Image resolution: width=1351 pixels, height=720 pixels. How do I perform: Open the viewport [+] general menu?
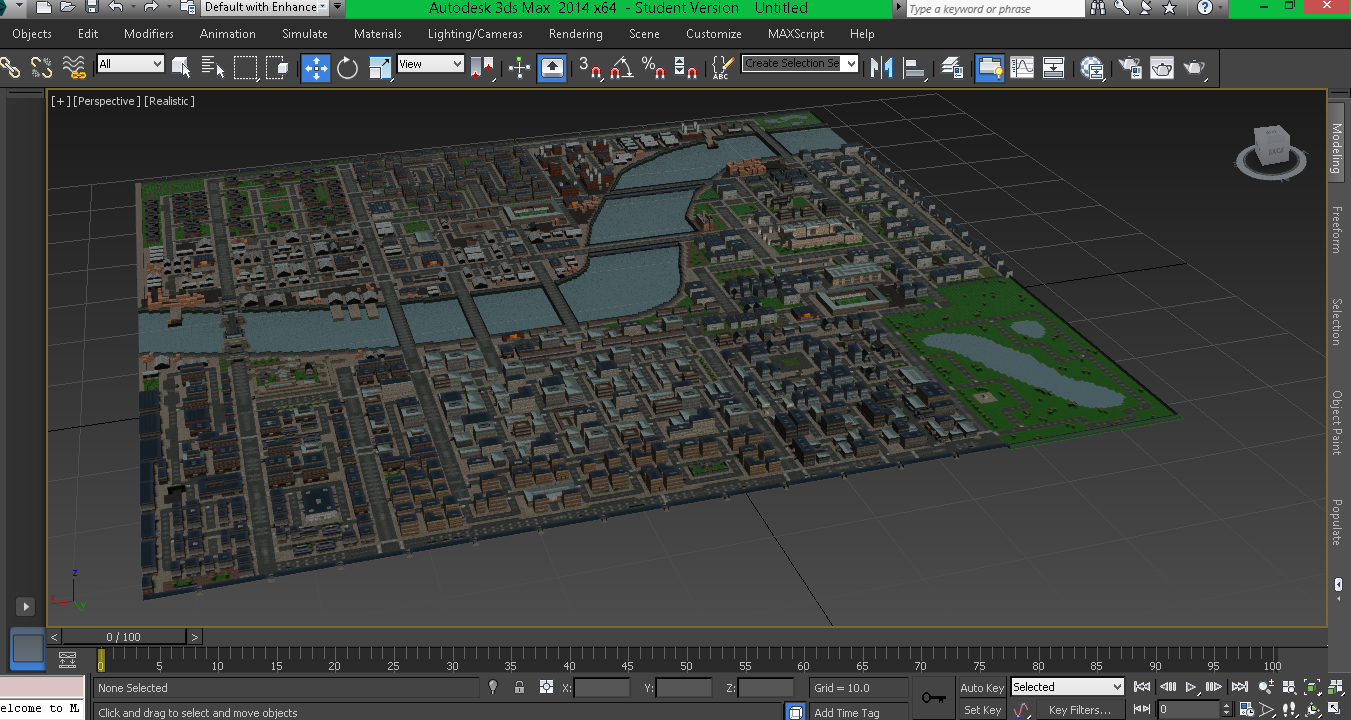pos(61,101)
